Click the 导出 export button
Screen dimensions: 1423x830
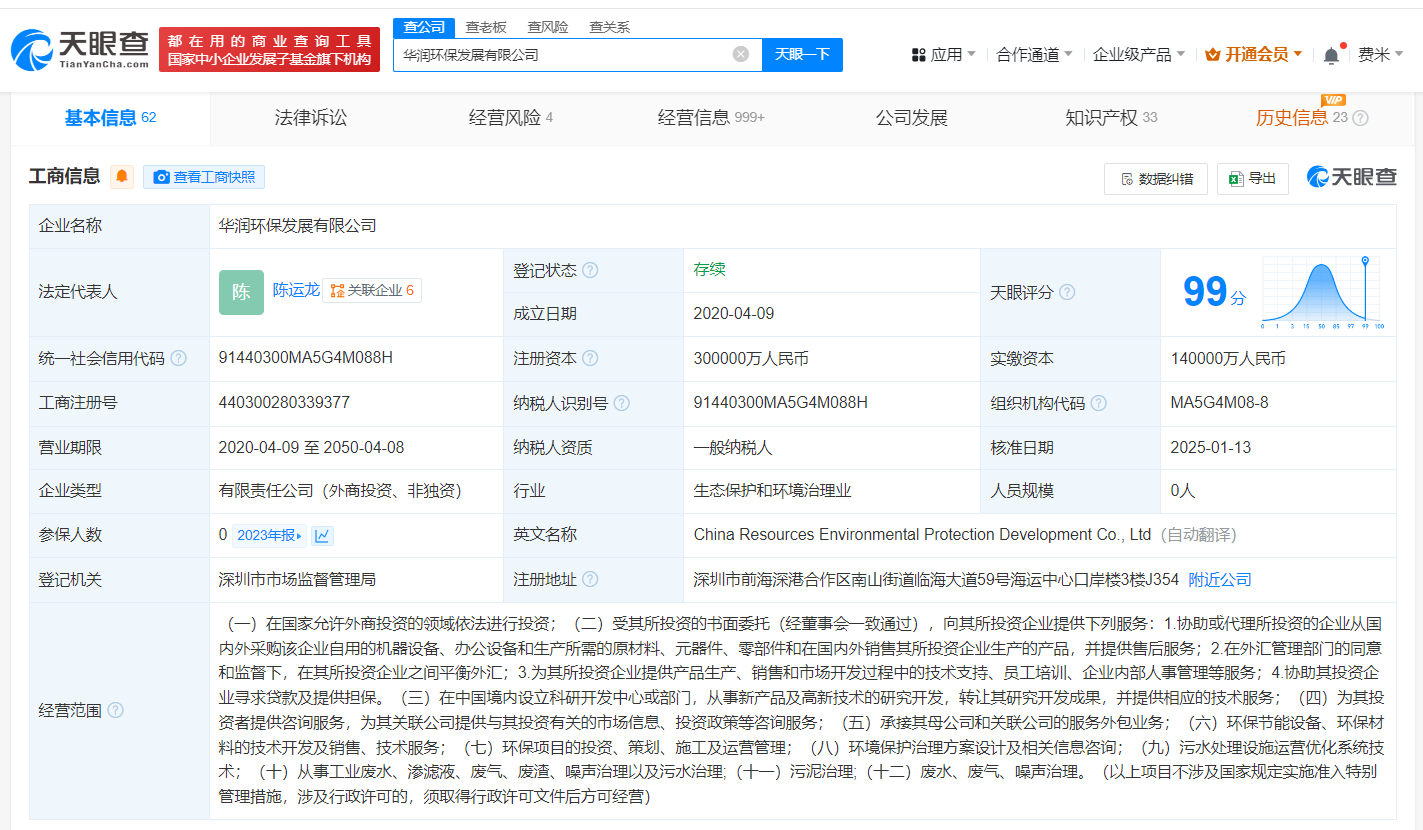point(1253,178)
